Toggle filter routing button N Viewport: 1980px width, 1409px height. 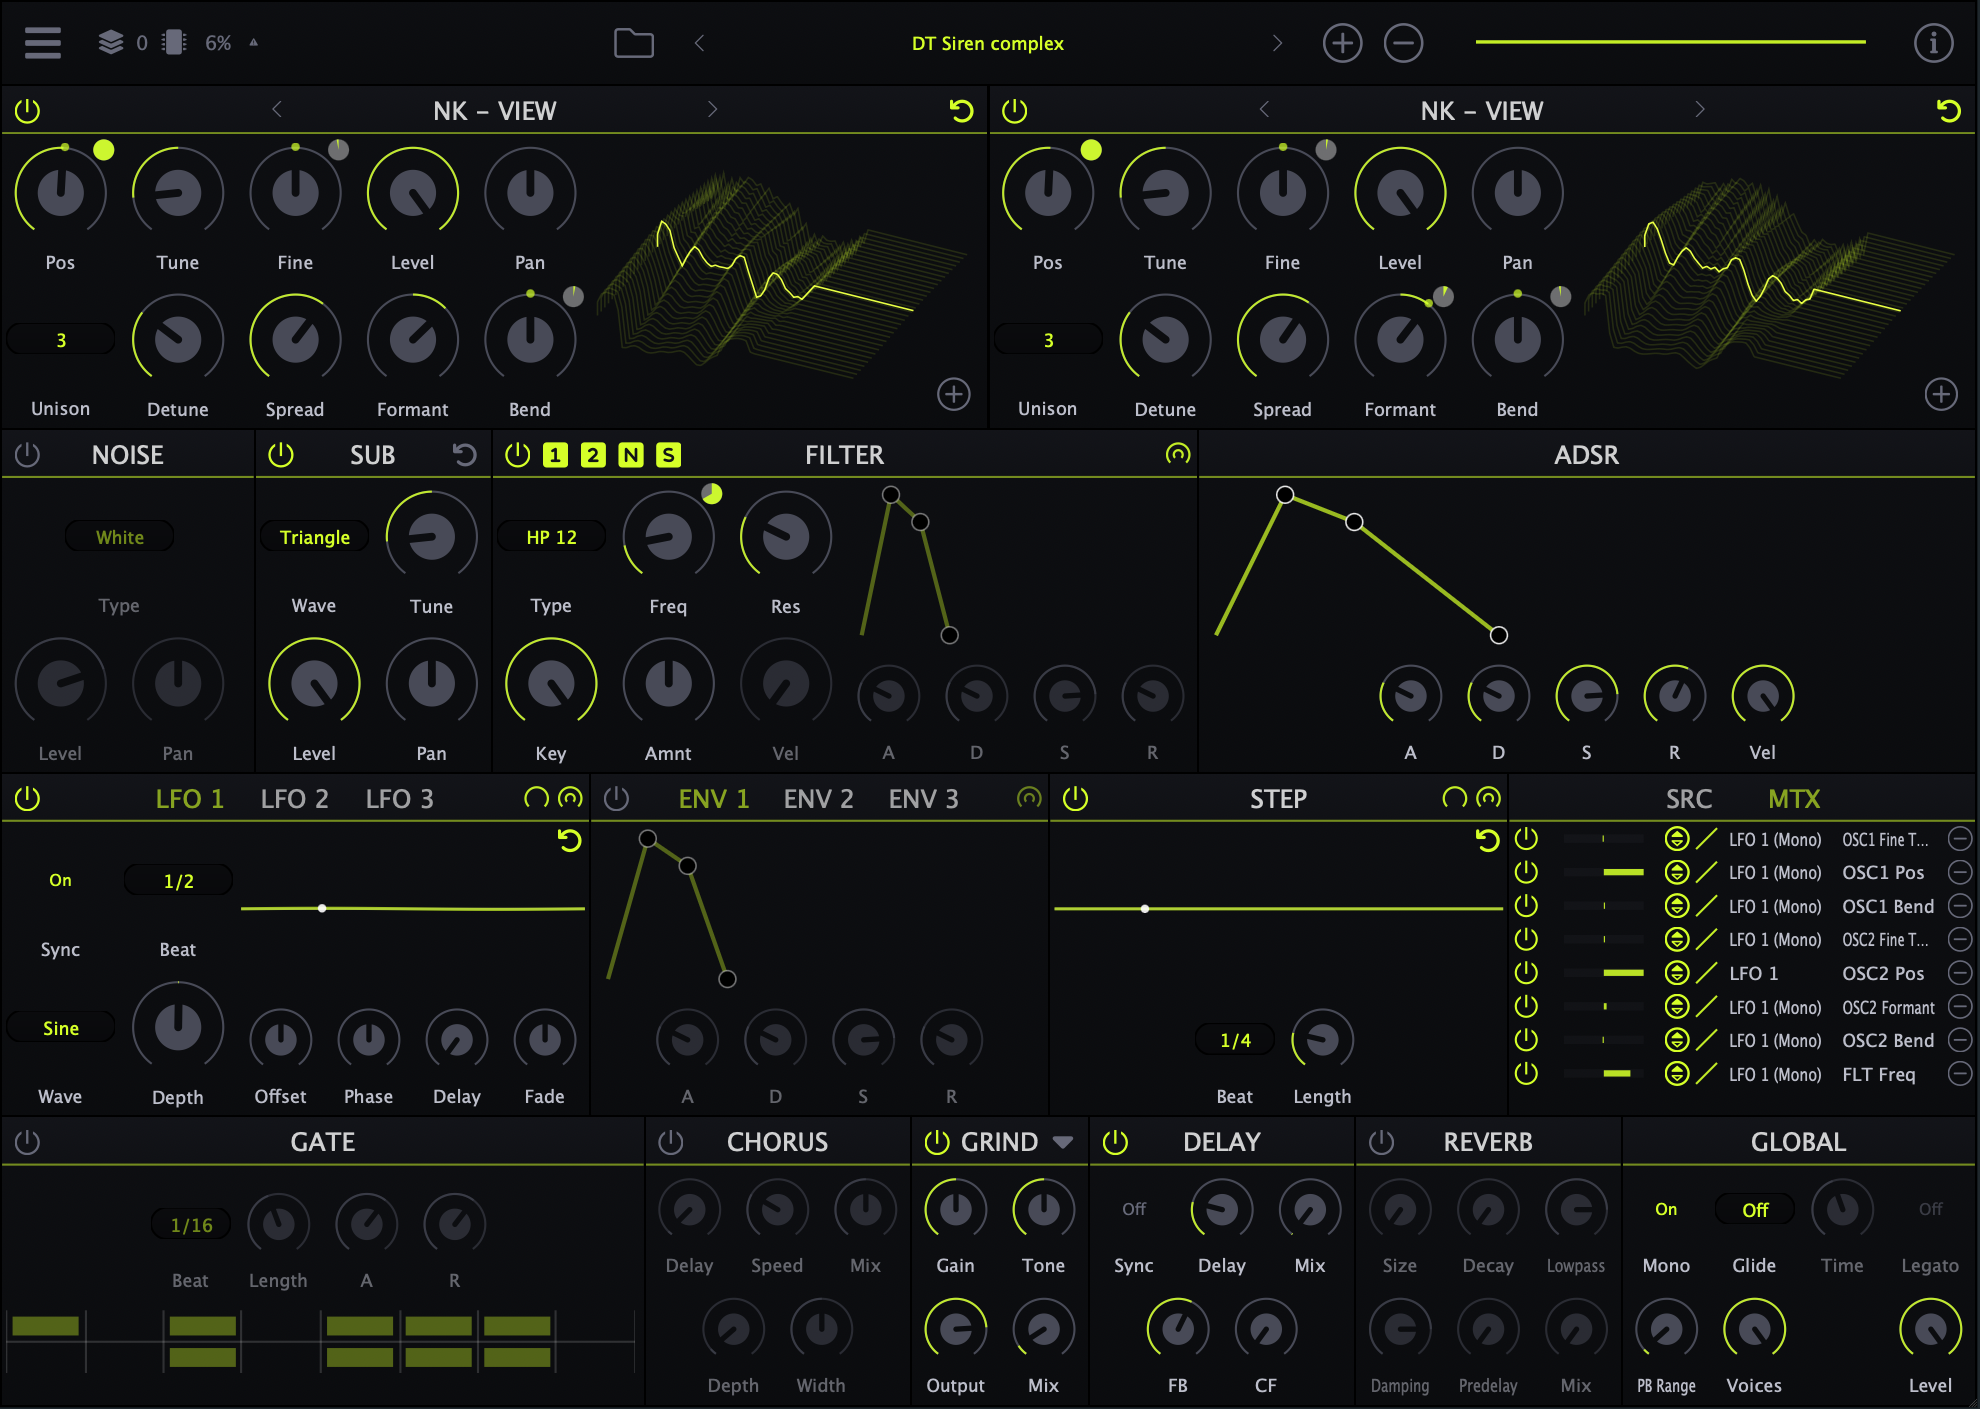pos(630,455)
